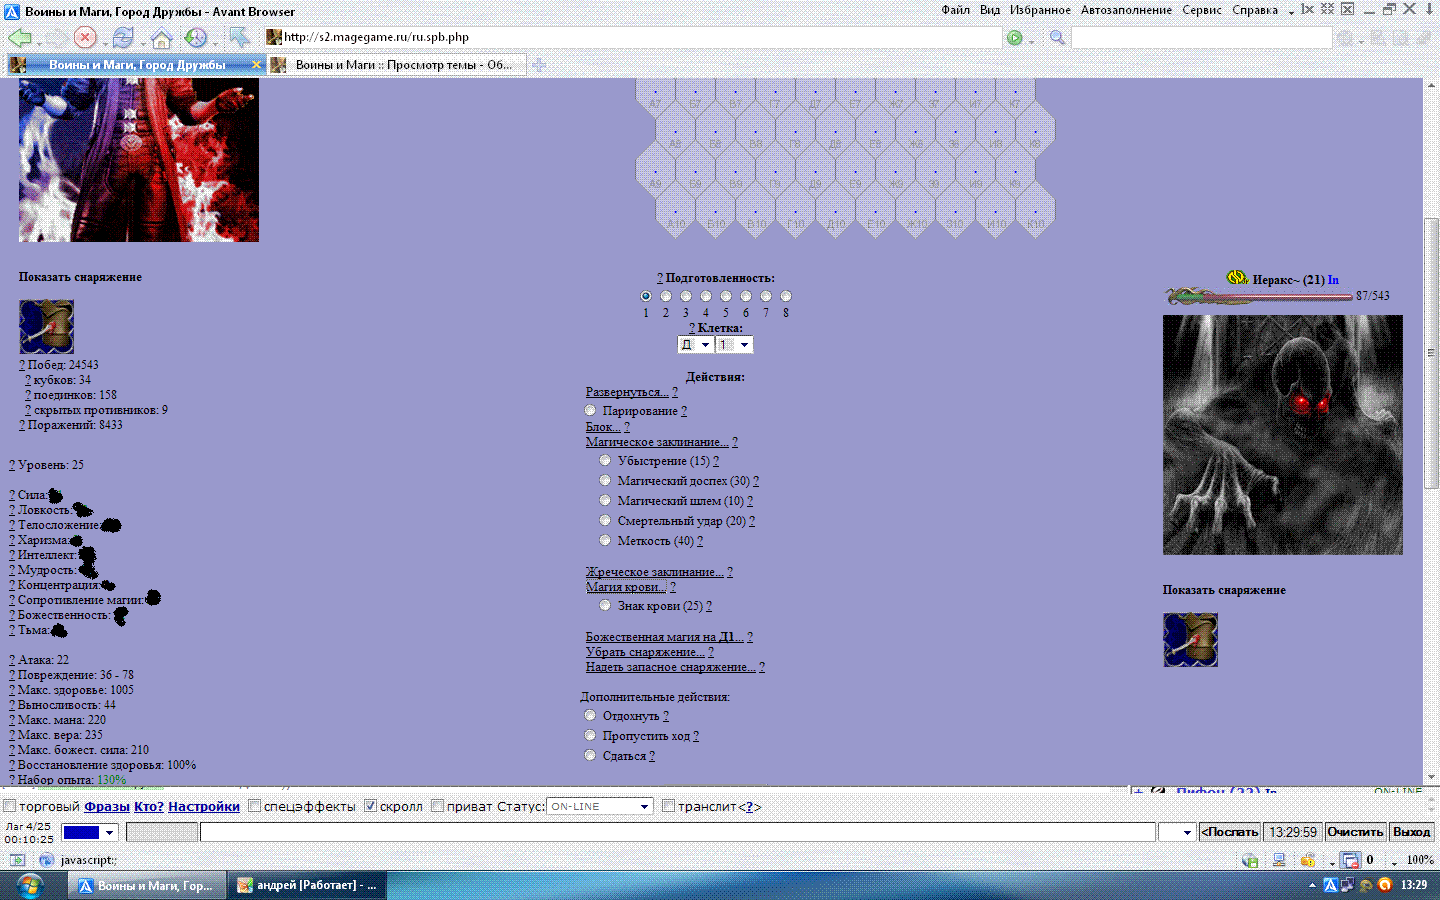Open the zoom 100% dropdown arrow
The image size is (1440, 900).
tap(1394, 862)
